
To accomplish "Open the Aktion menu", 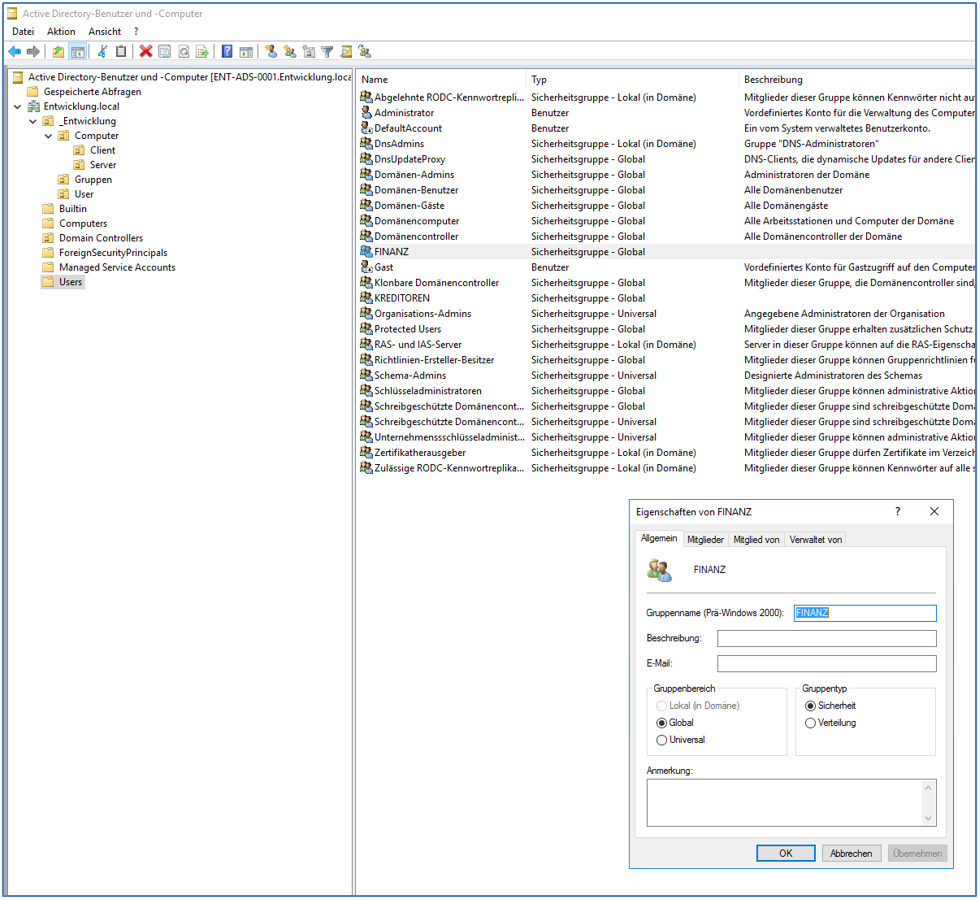I will [x=61, y=32].
